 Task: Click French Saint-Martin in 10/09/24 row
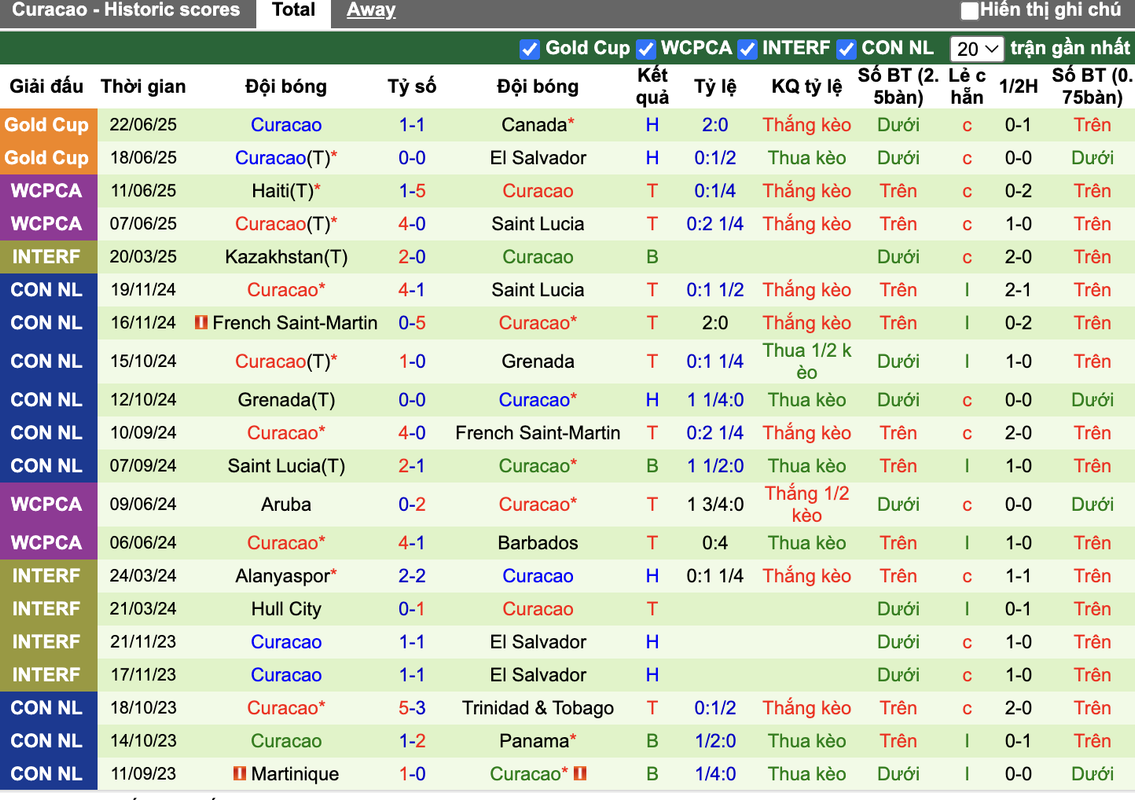(538, 432)
